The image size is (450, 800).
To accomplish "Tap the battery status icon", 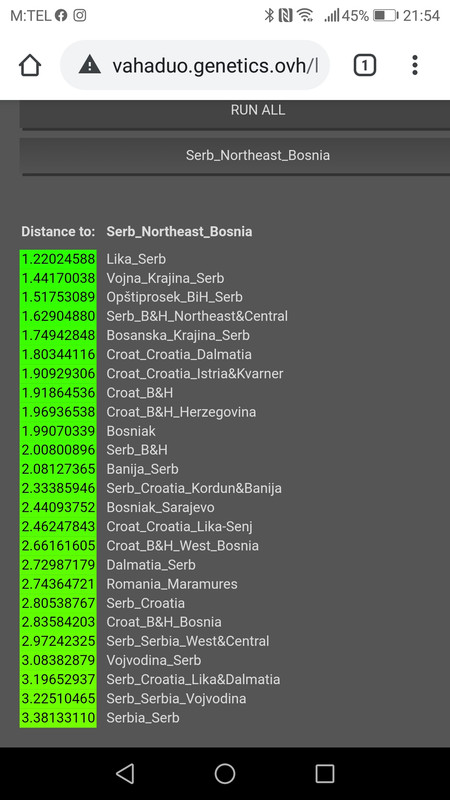I will click(385, 16).
